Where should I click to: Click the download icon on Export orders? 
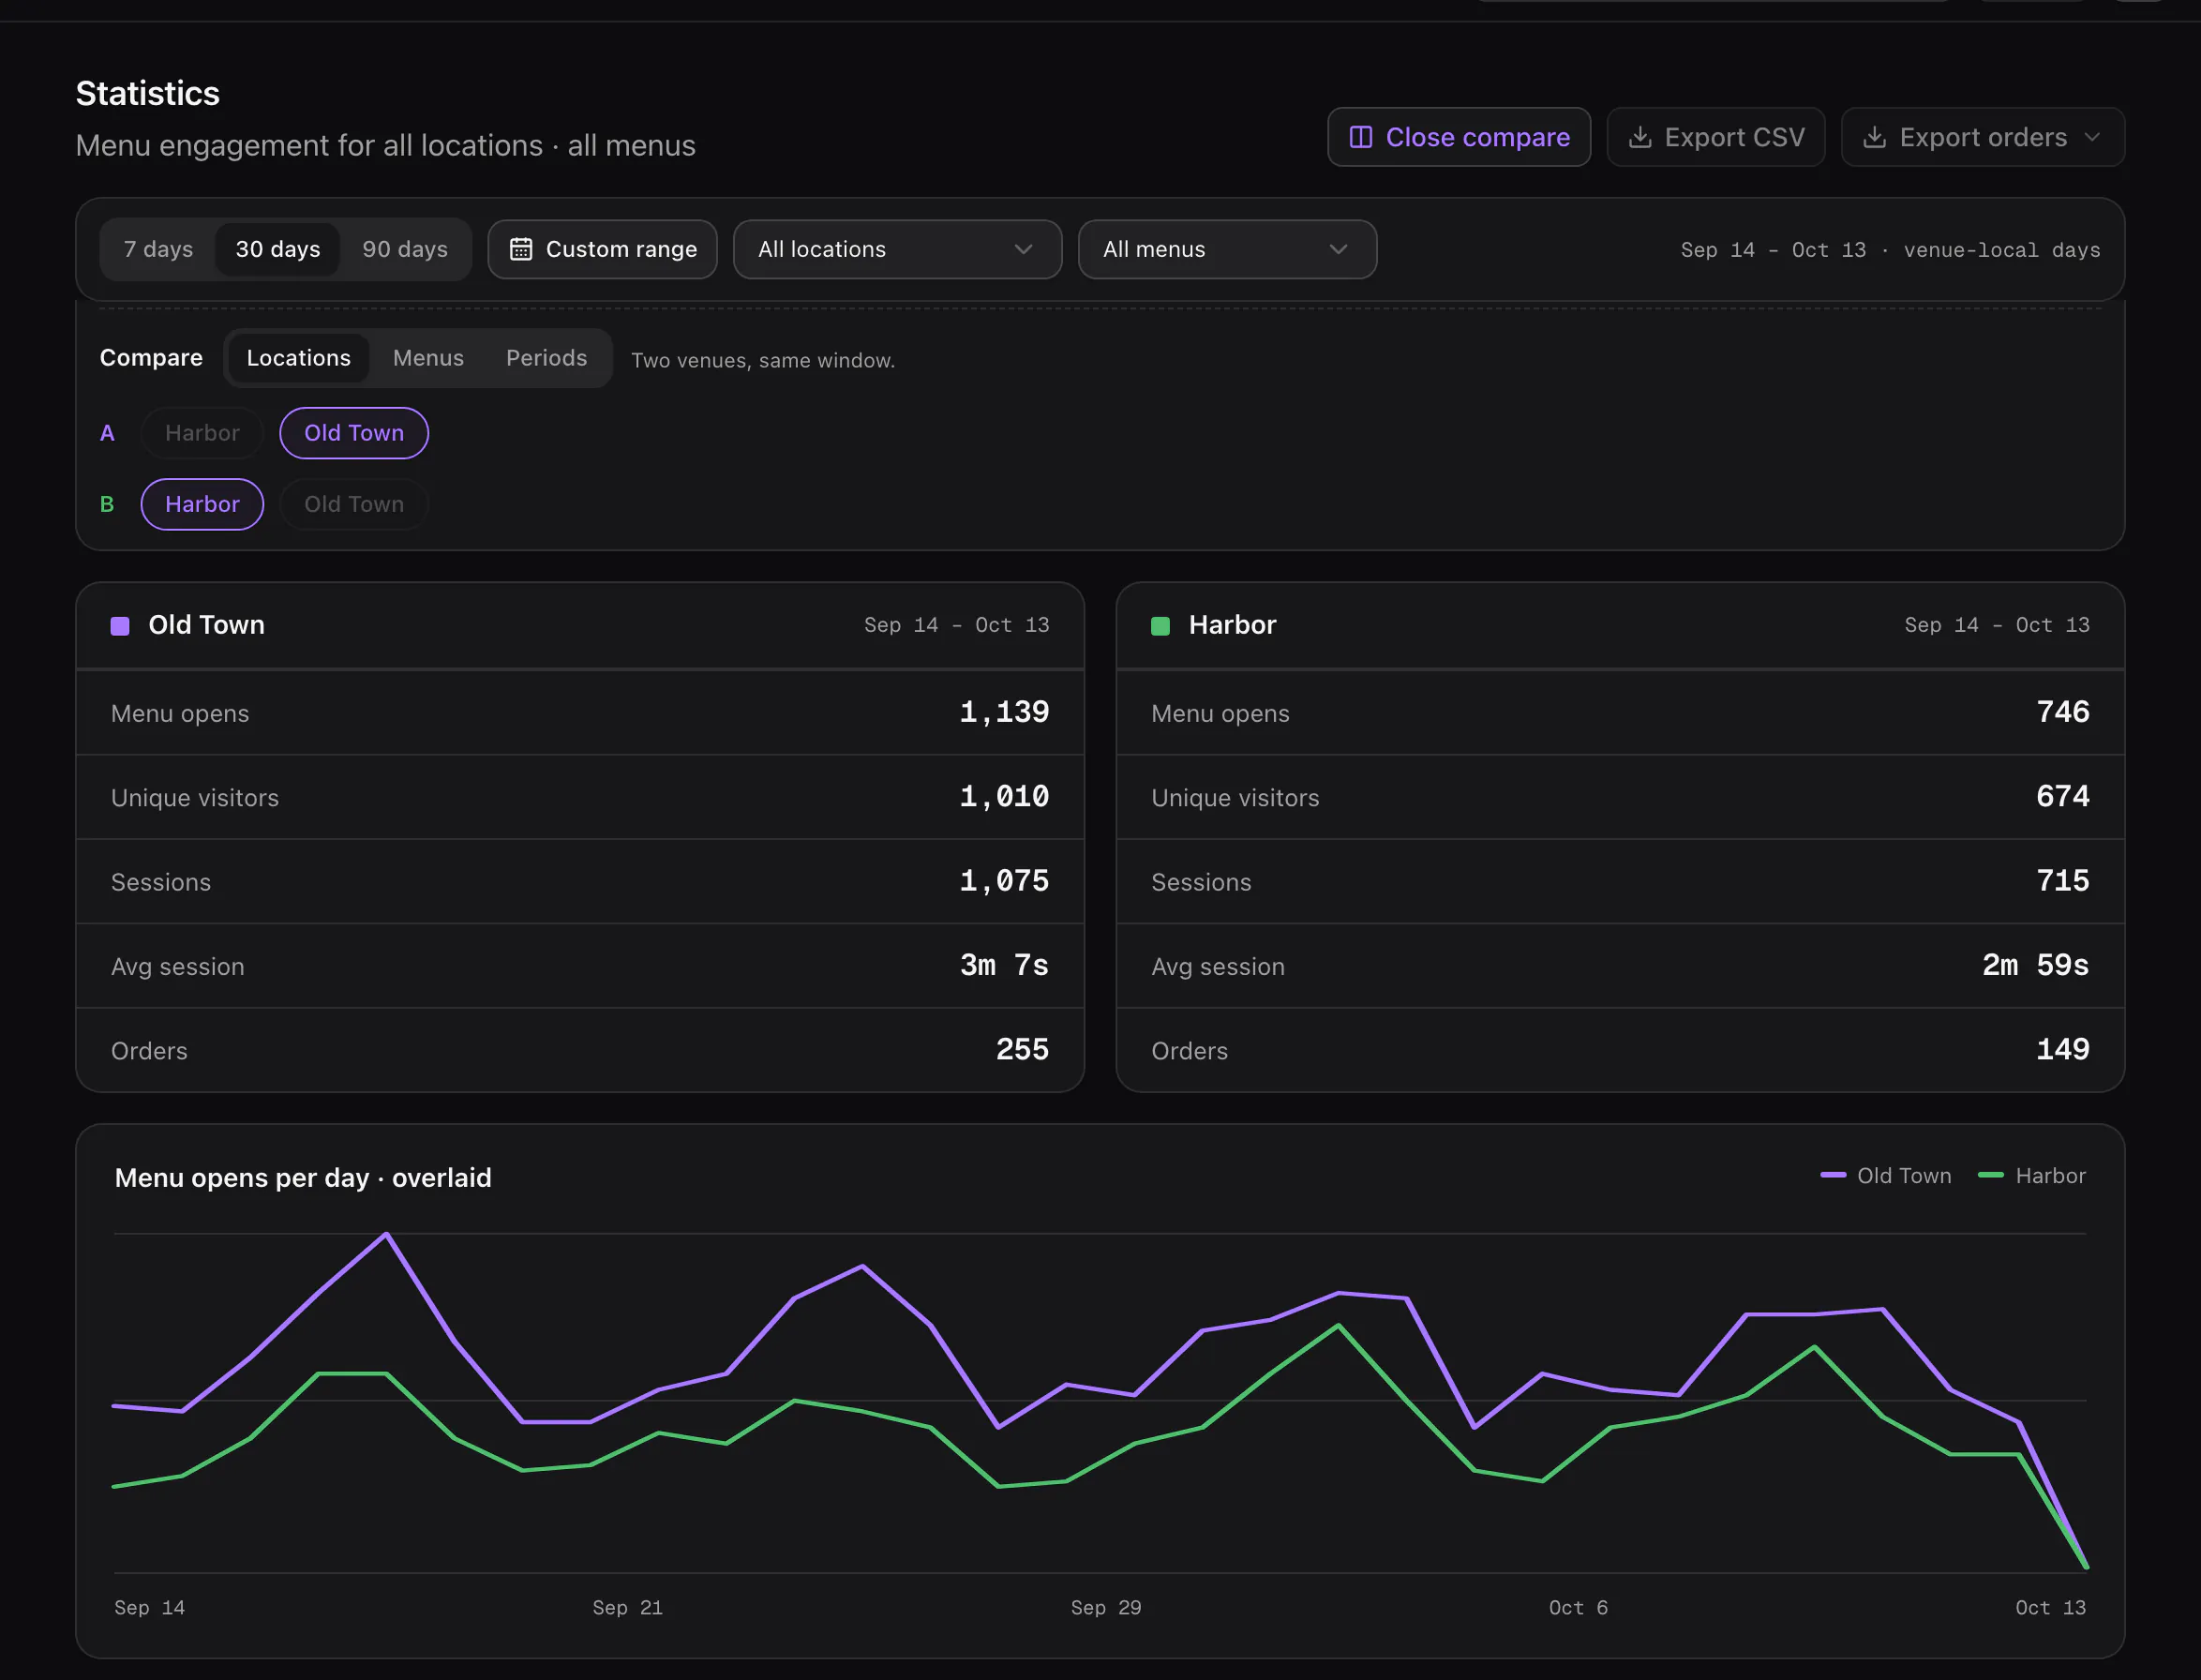(x=1875, y=137)
